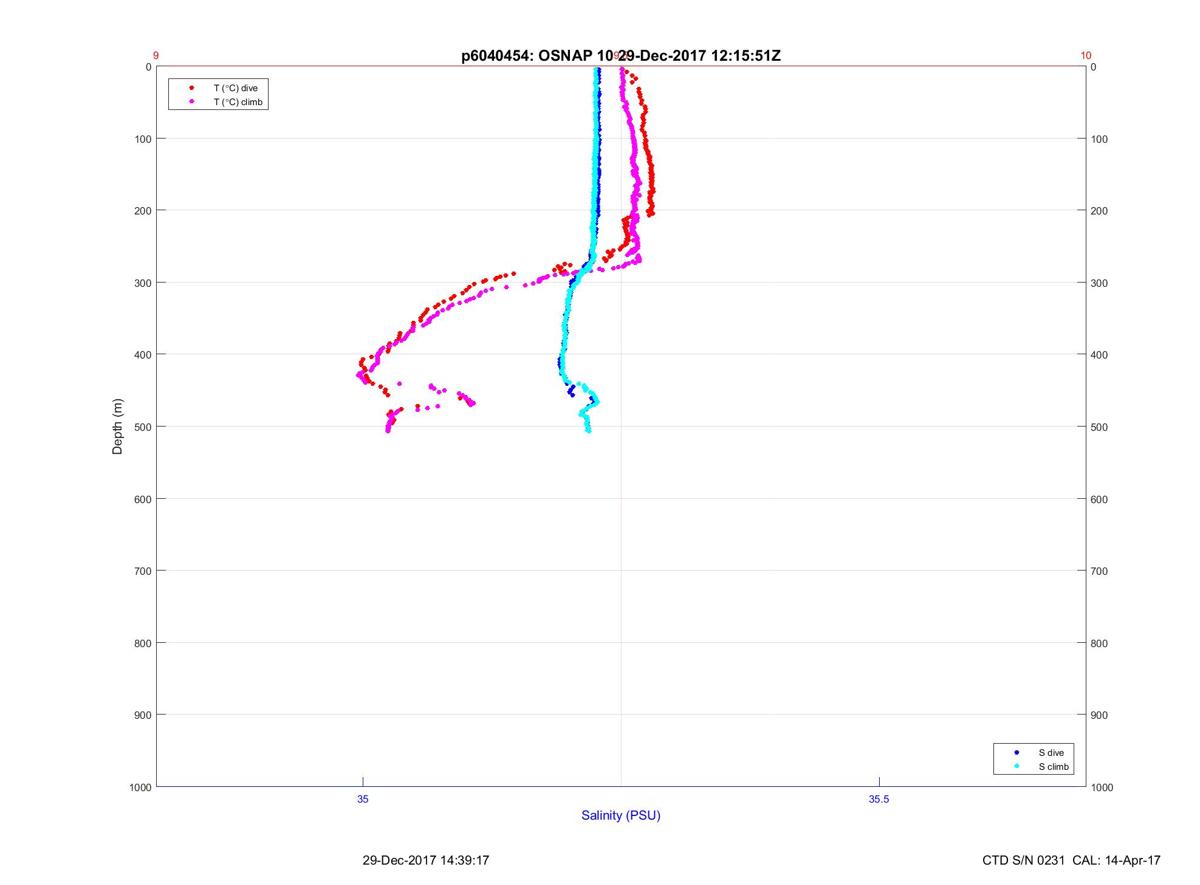Click the "800" depth tick on right axis
1200x885 pixels.
tap(1100, 643)
